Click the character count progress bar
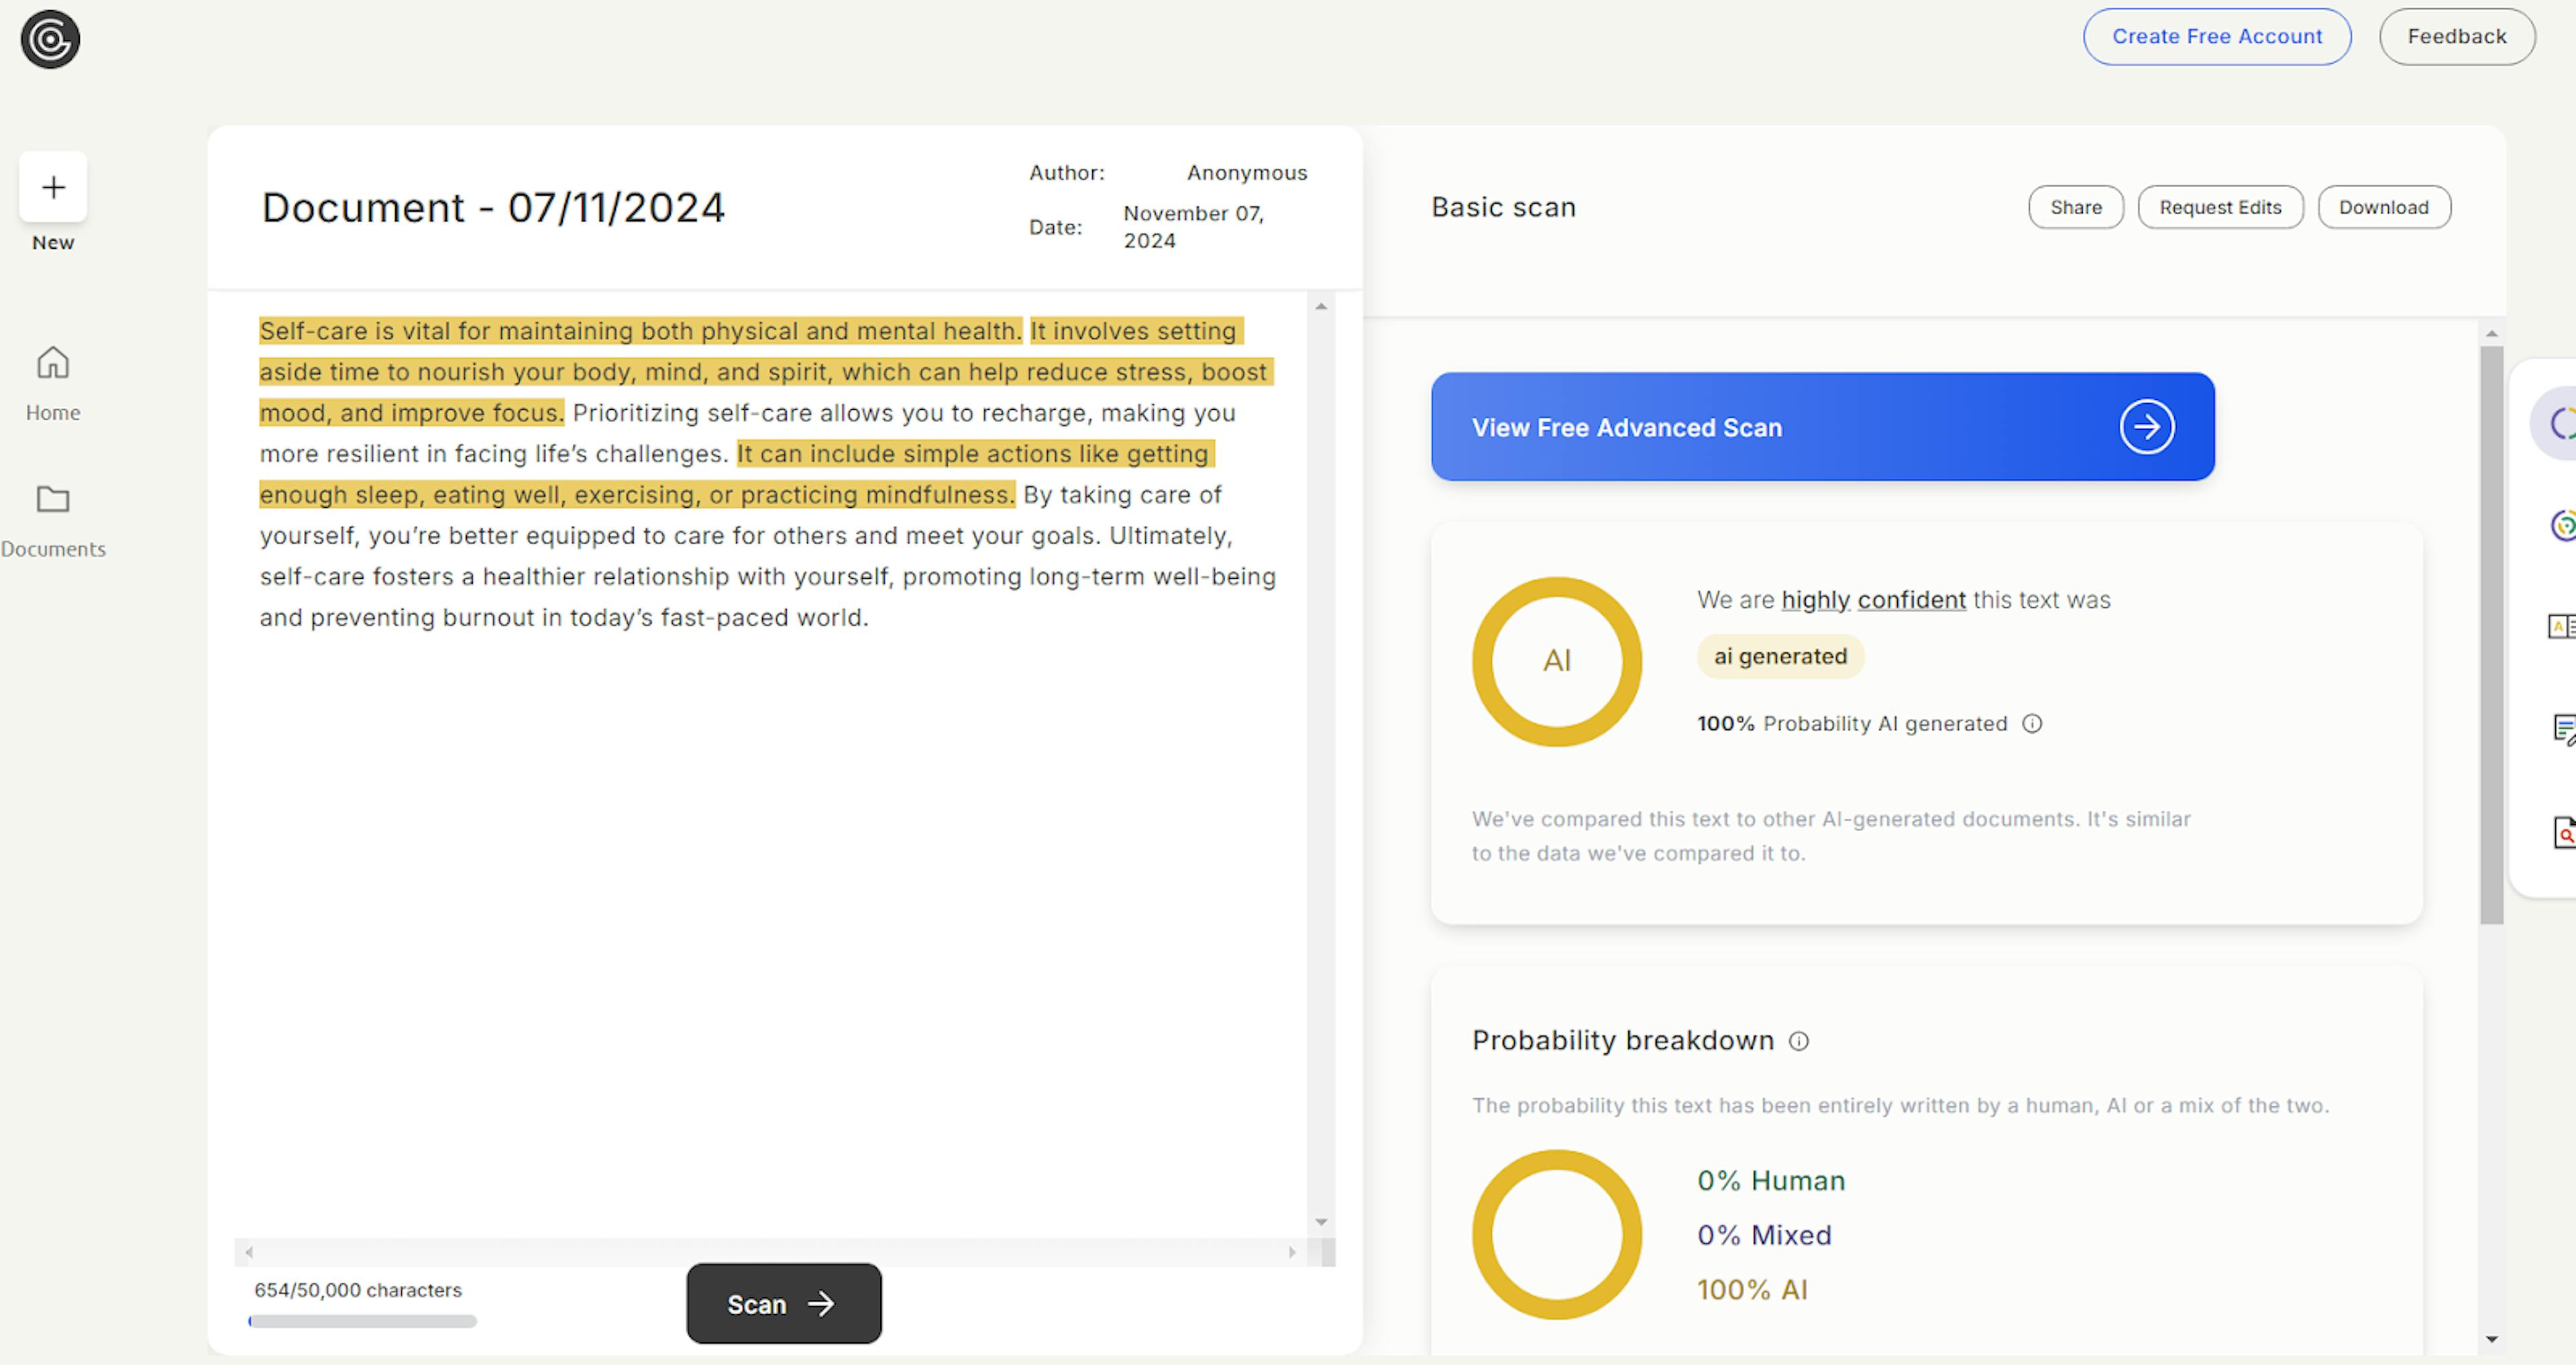The width and height of the screenshot is (2576, 1365). 363,1322
